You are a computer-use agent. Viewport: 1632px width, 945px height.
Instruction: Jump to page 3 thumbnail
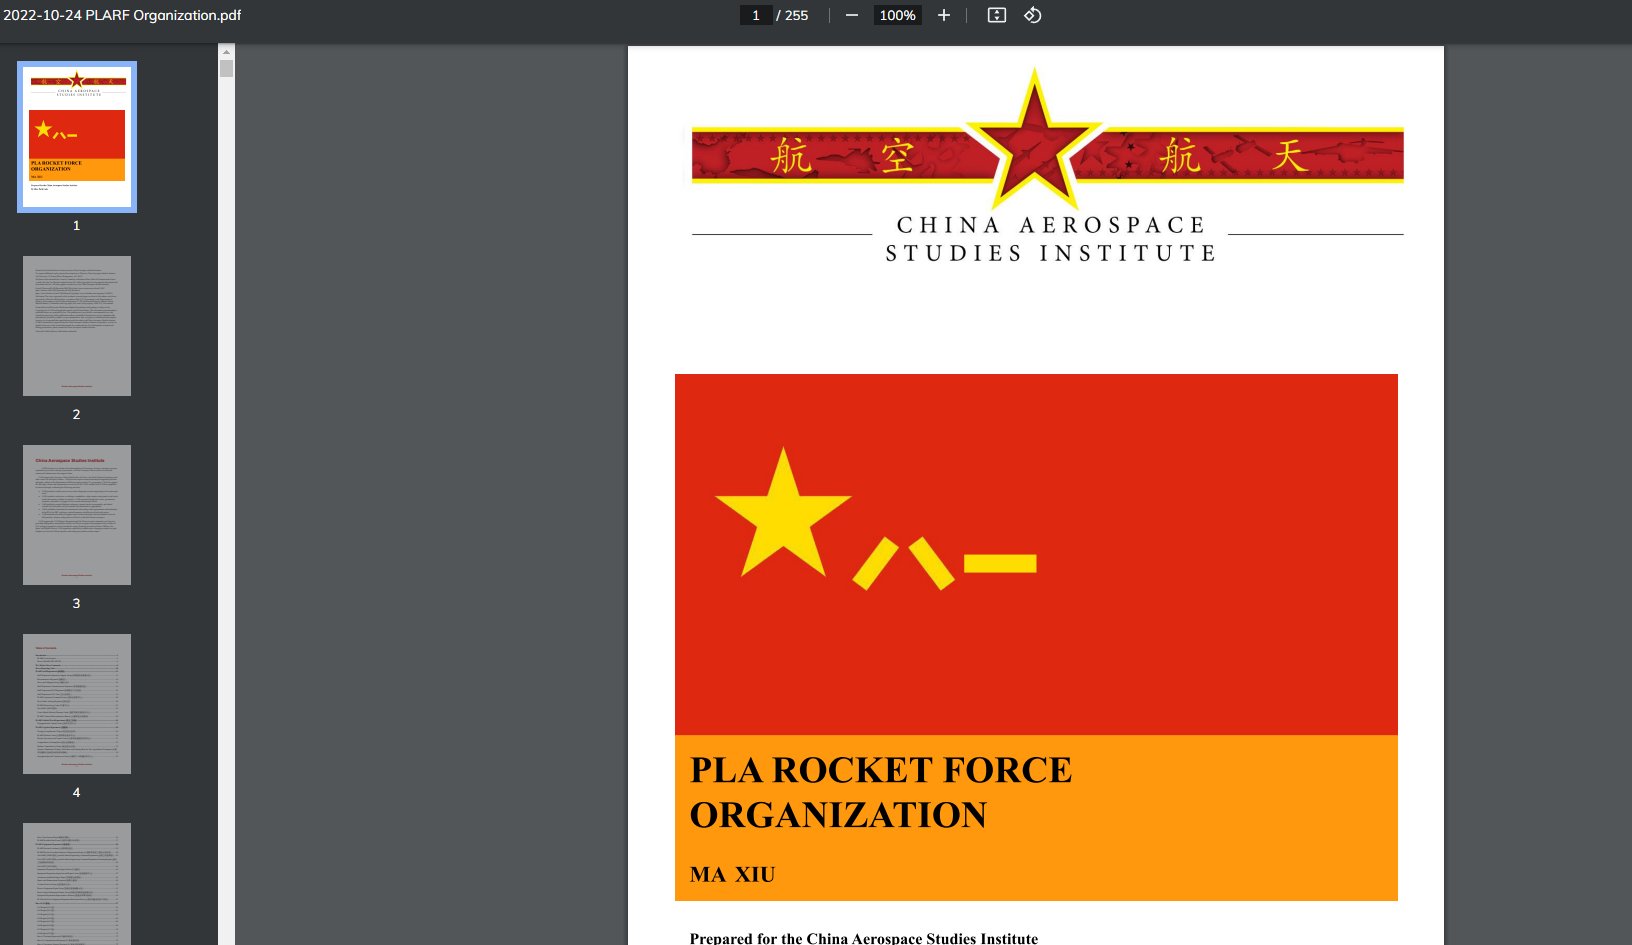[77, 515]
